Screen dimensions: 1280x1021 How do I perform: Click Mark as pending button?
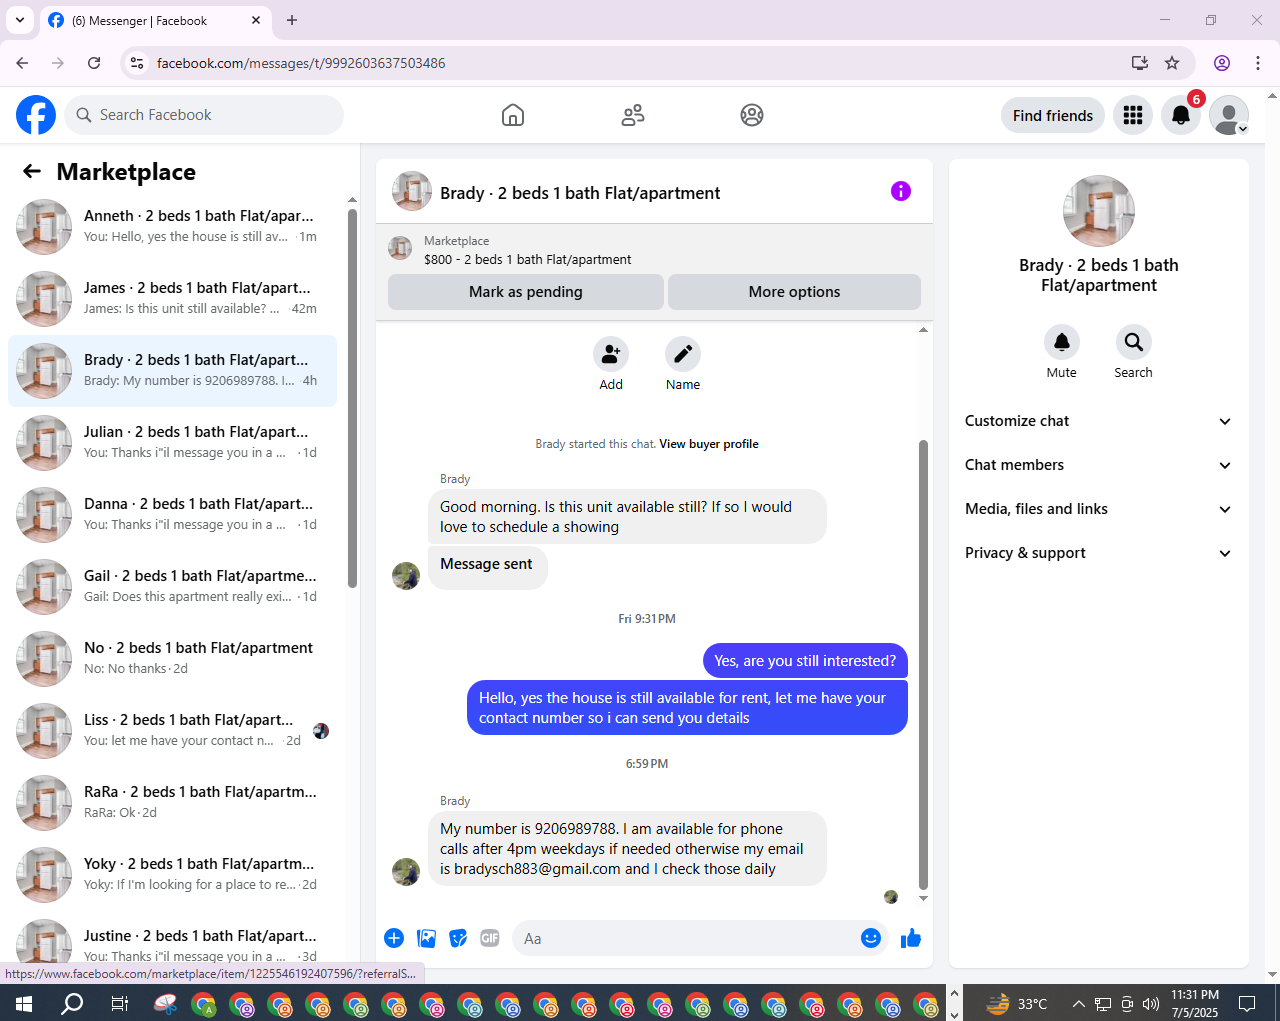[x=526, y=292]
